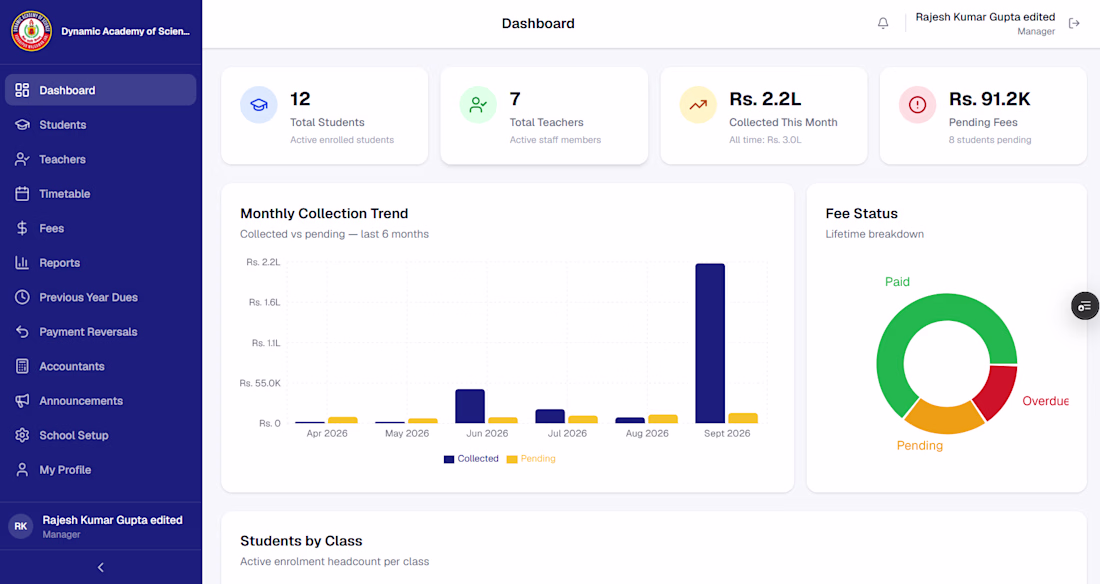Click the Fee Status heading
1100x584 pixels.
pos(861,213)
